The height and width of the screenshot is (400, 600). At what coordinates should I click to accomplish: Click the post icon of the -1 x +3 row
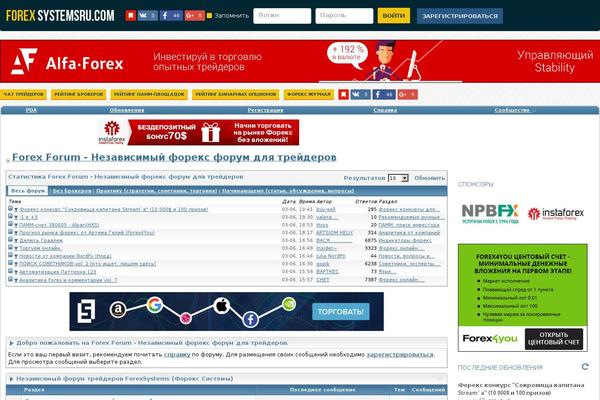pos(10,216)
